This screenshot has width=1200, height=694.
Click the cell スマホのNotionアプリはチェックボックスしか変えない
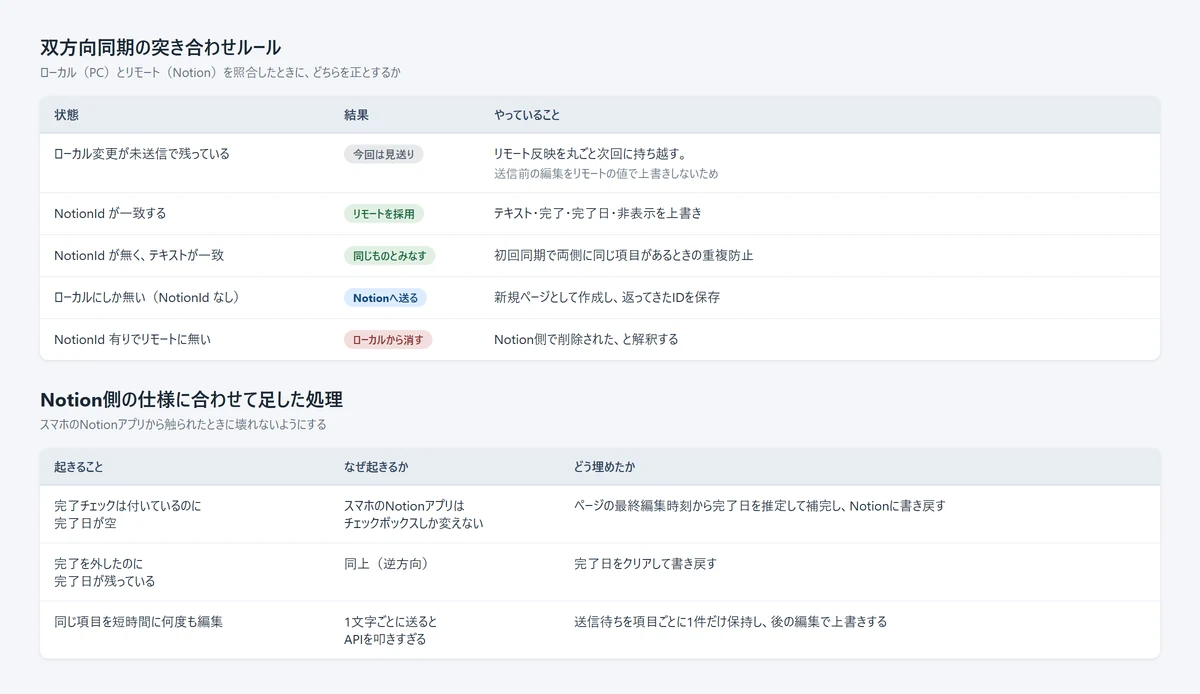(x=414, y=514)
